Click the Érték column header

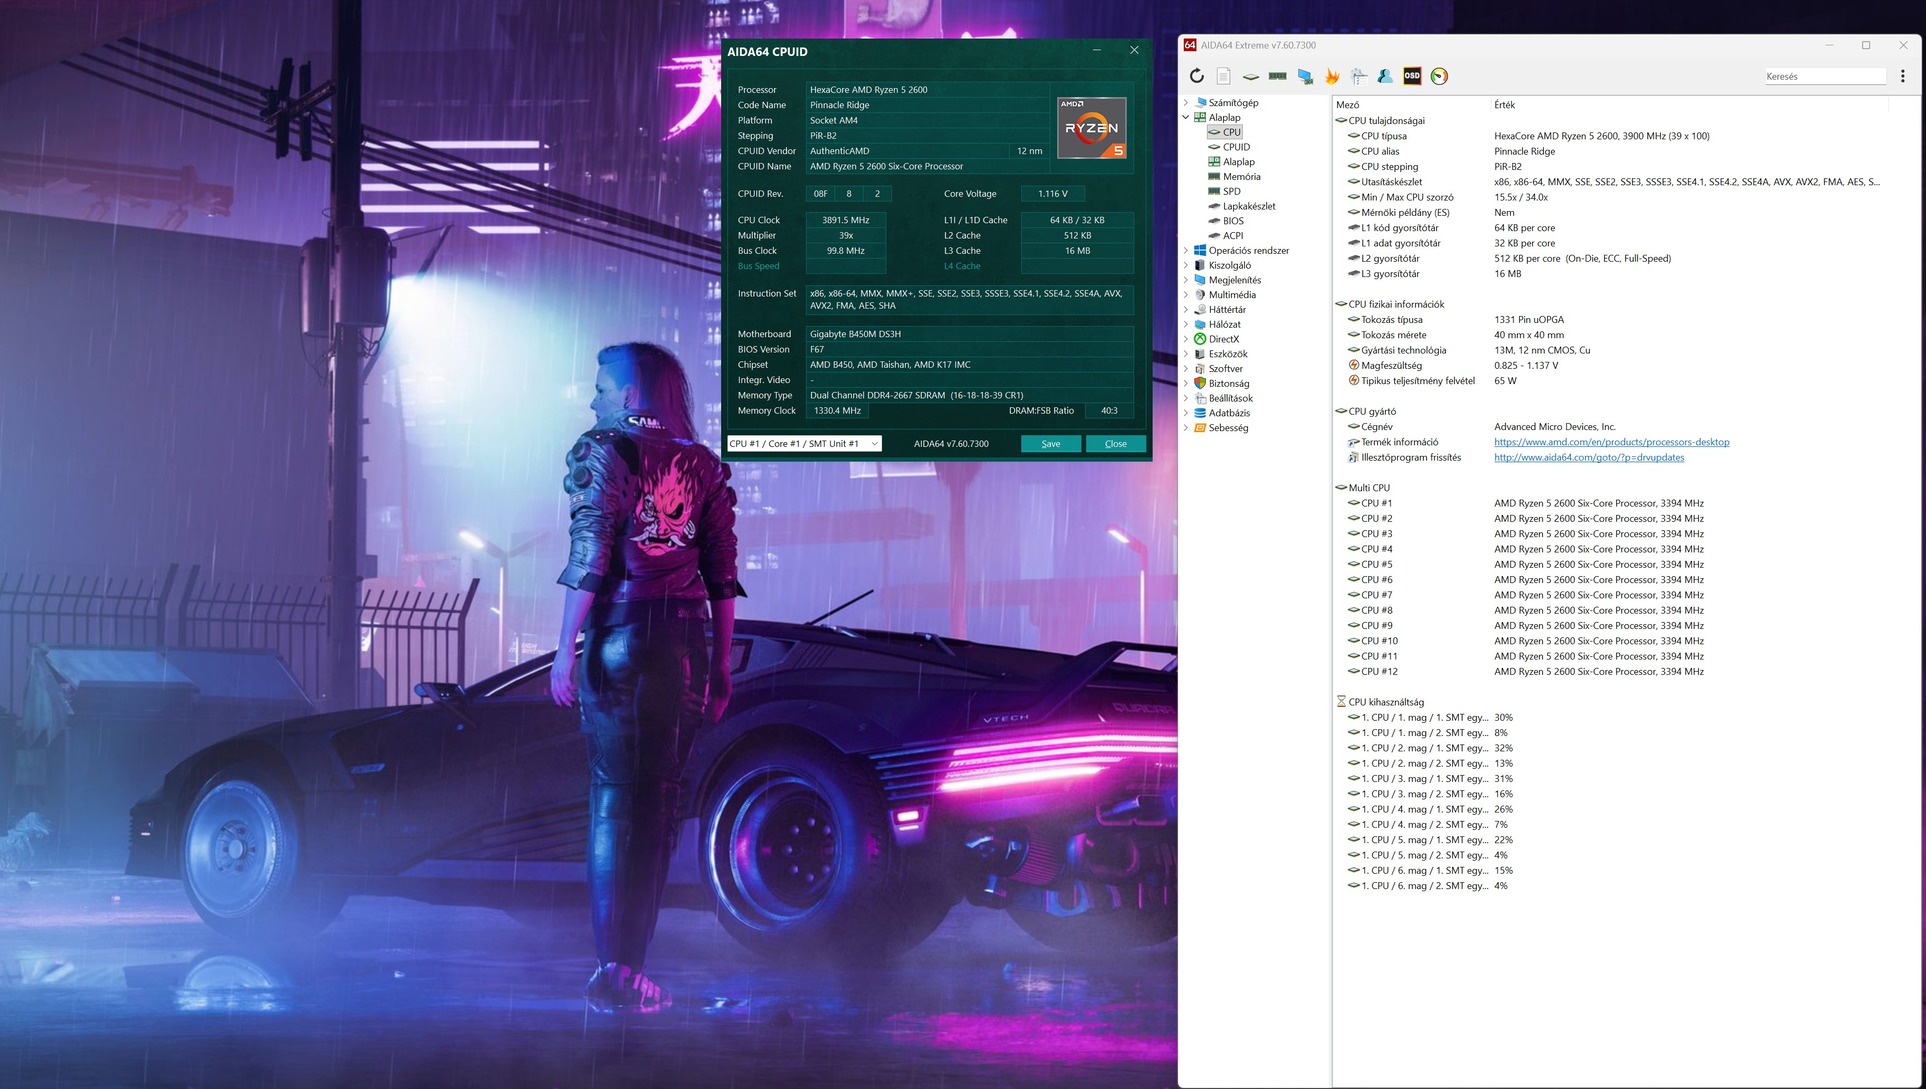(x=1504, y=105)
